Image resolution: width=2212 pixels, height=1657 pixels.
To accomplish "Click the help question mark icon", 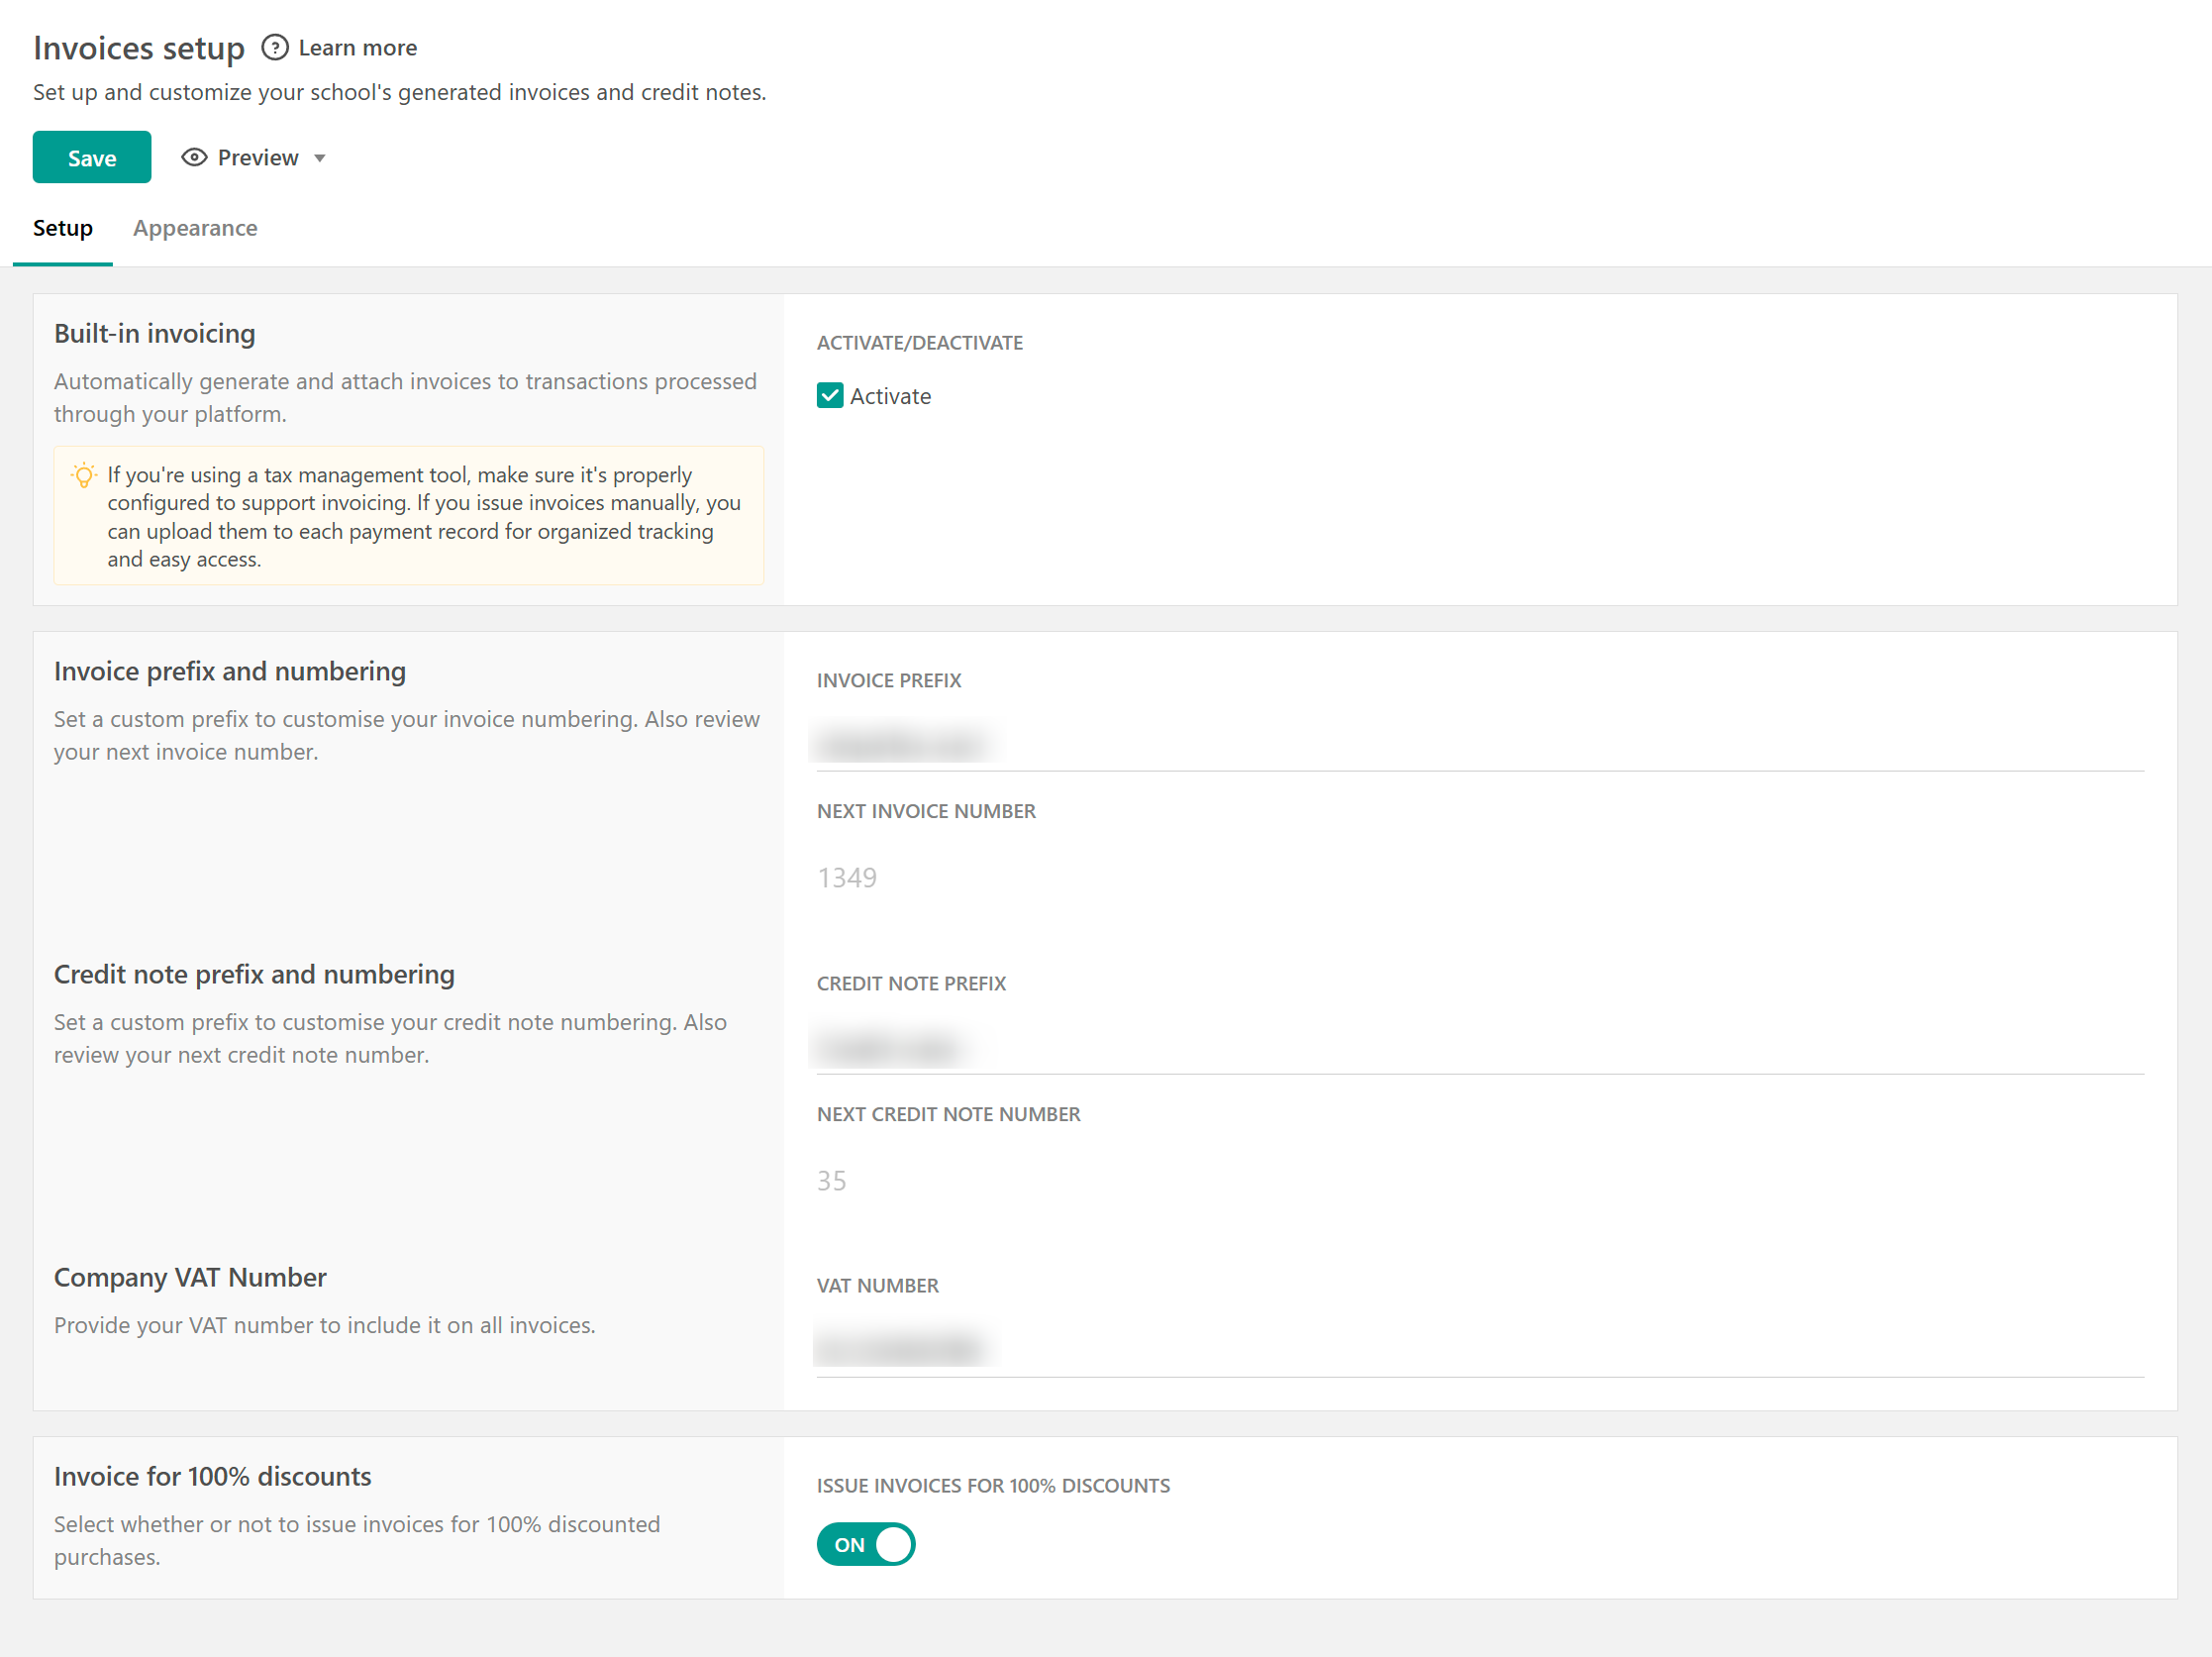I will point(274,47).
